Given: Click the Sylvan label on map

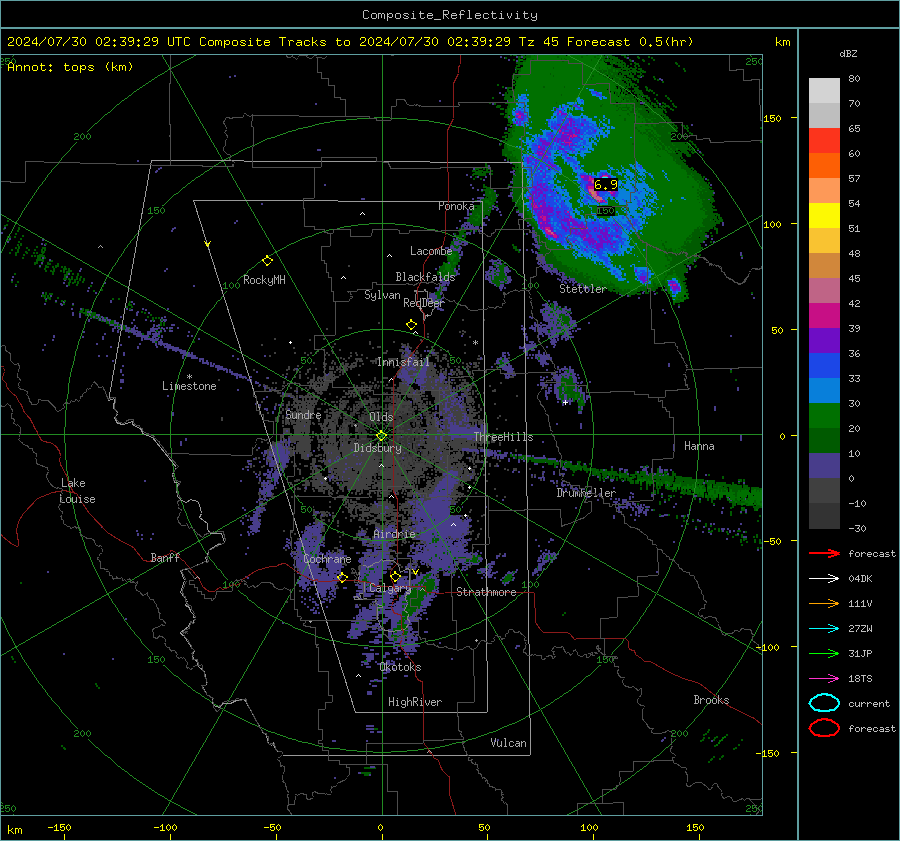Looking at the screenshot, I should click(x=382, y=295).
